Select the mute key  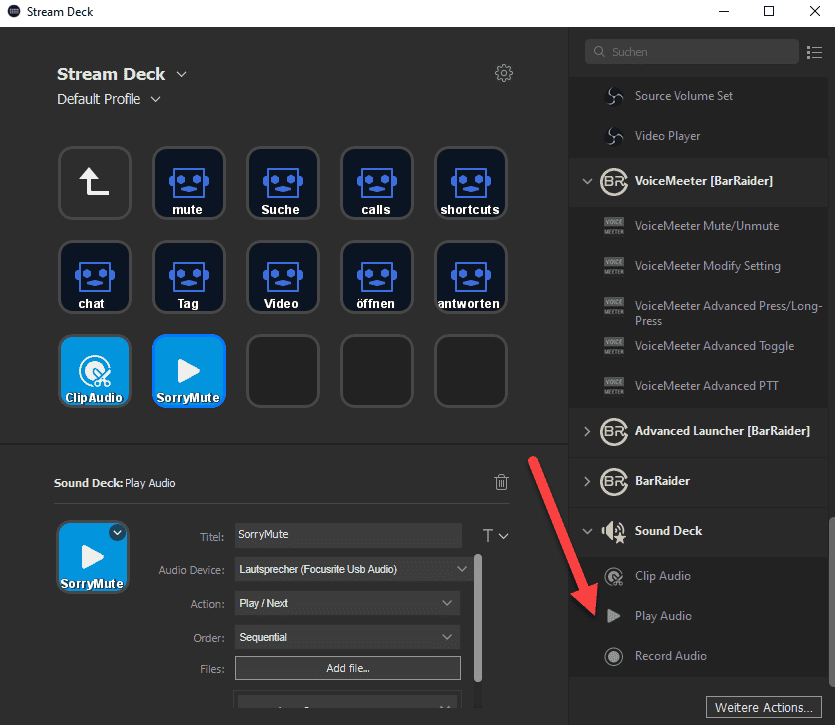189,183
